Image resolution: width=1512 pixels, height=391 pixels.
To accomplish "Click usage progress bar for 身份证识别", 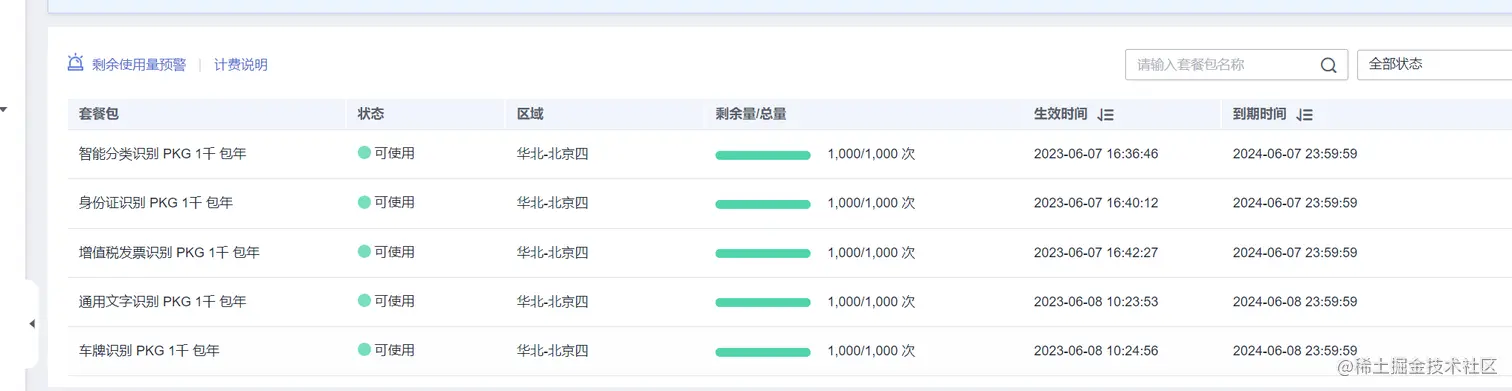I will point(763,204).
